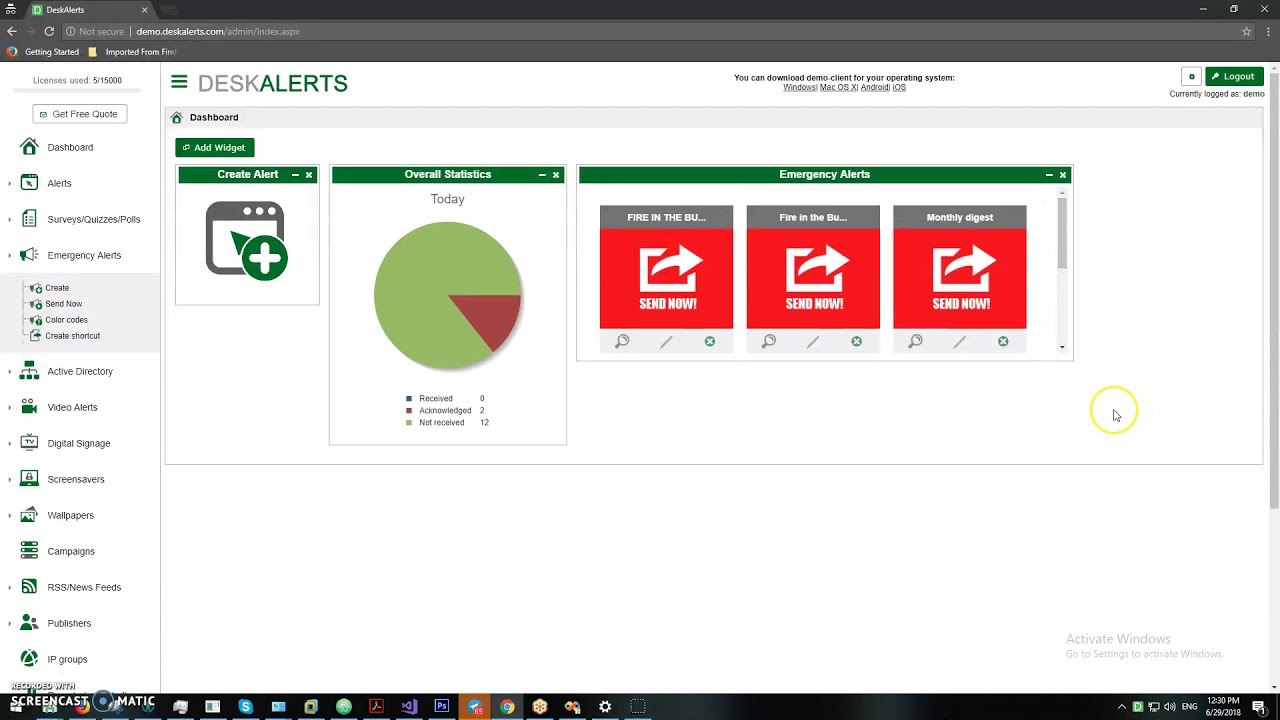This screenshot has height=720, width=1280.
Task: Expand the Active Directory arrow
Action: pyautogui.click(x=10, y=371)
